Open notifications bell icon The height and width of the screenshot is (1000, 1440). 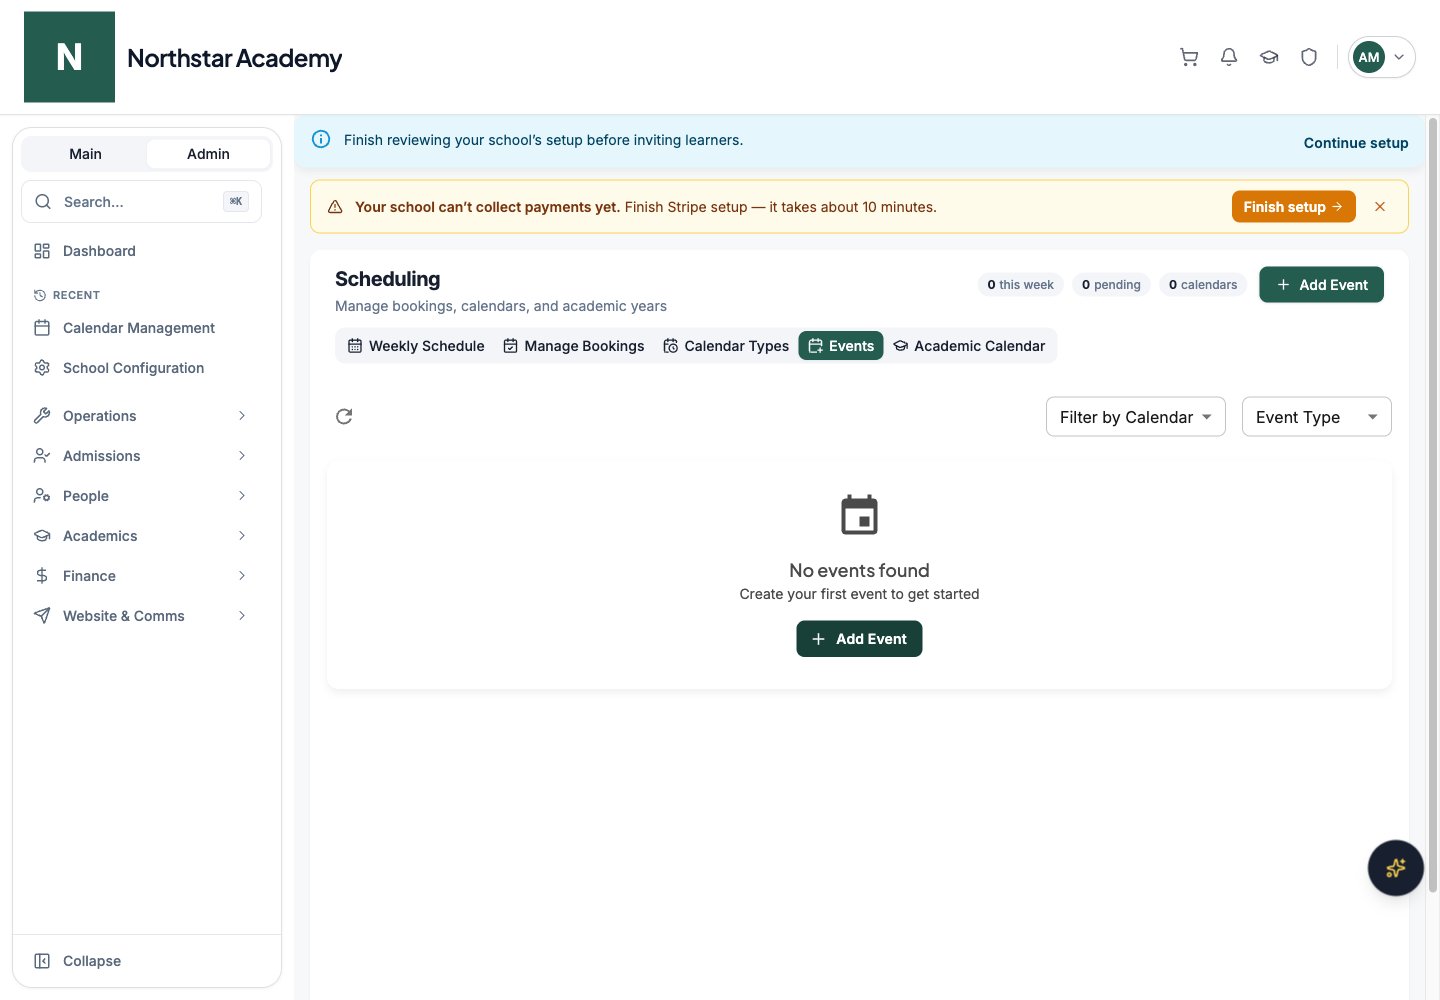tap(1229, 57)
